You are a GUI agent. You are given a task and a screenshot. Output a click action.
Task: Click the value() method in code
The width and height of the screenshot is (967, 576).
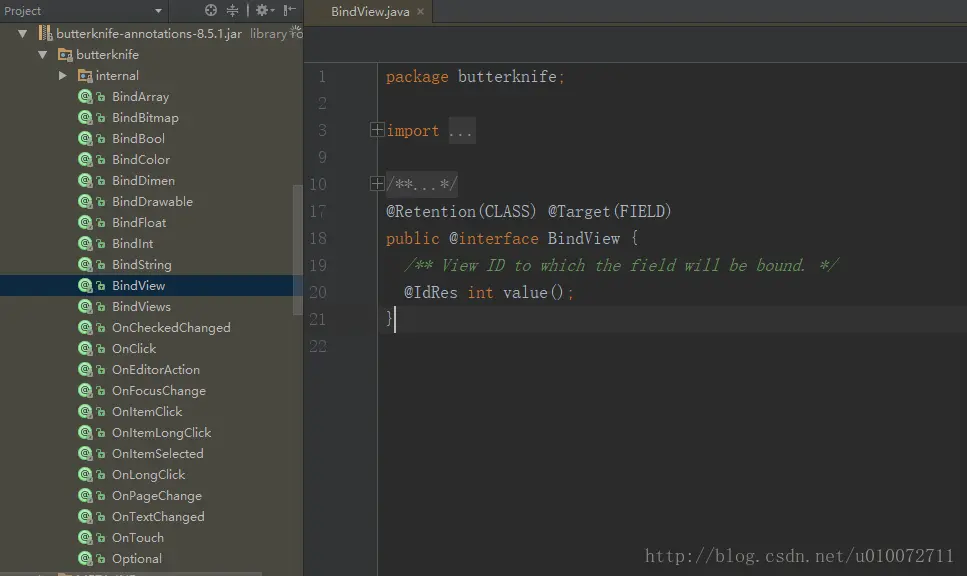click(x=533, y=292)
